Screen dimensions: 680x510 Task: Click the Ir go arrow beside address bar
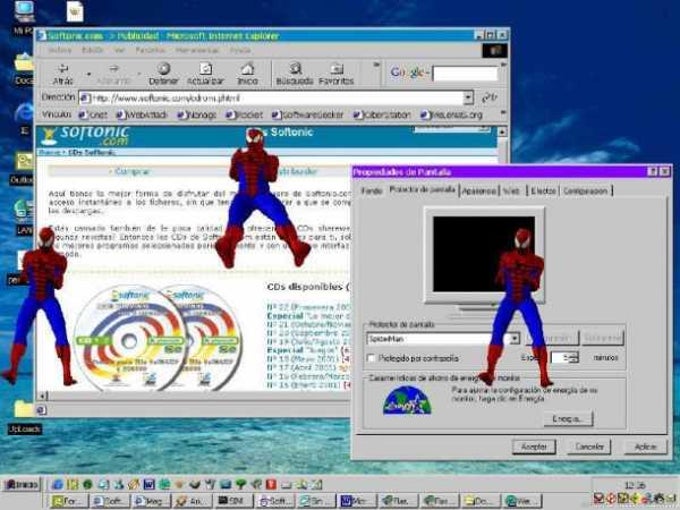pos(489,98)
